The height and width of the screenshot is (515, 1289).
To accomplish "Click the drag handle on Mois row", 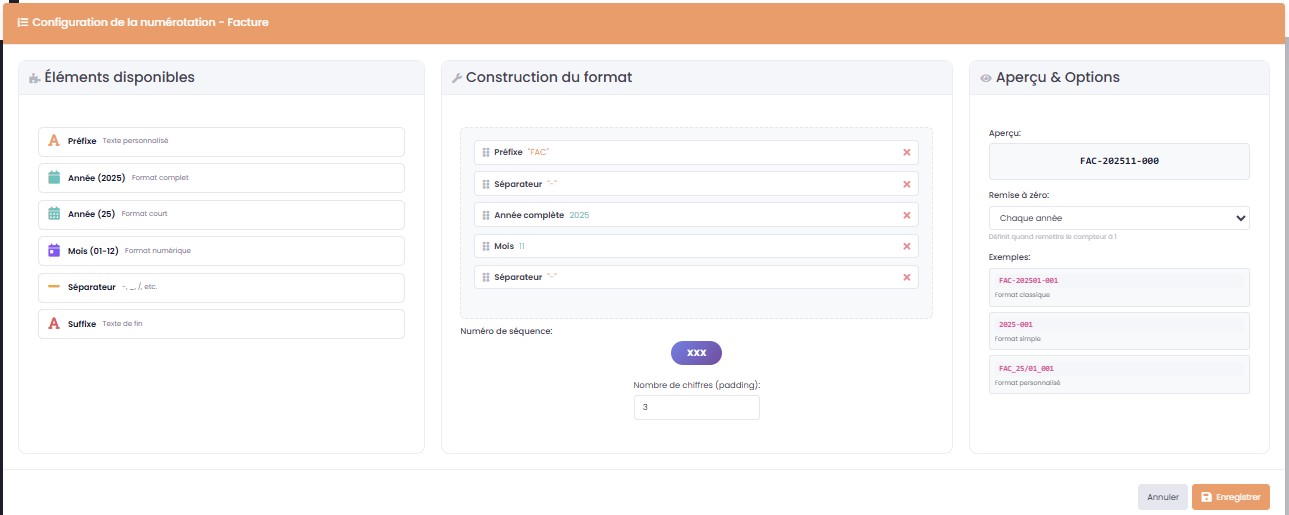I will click(486, 246).
